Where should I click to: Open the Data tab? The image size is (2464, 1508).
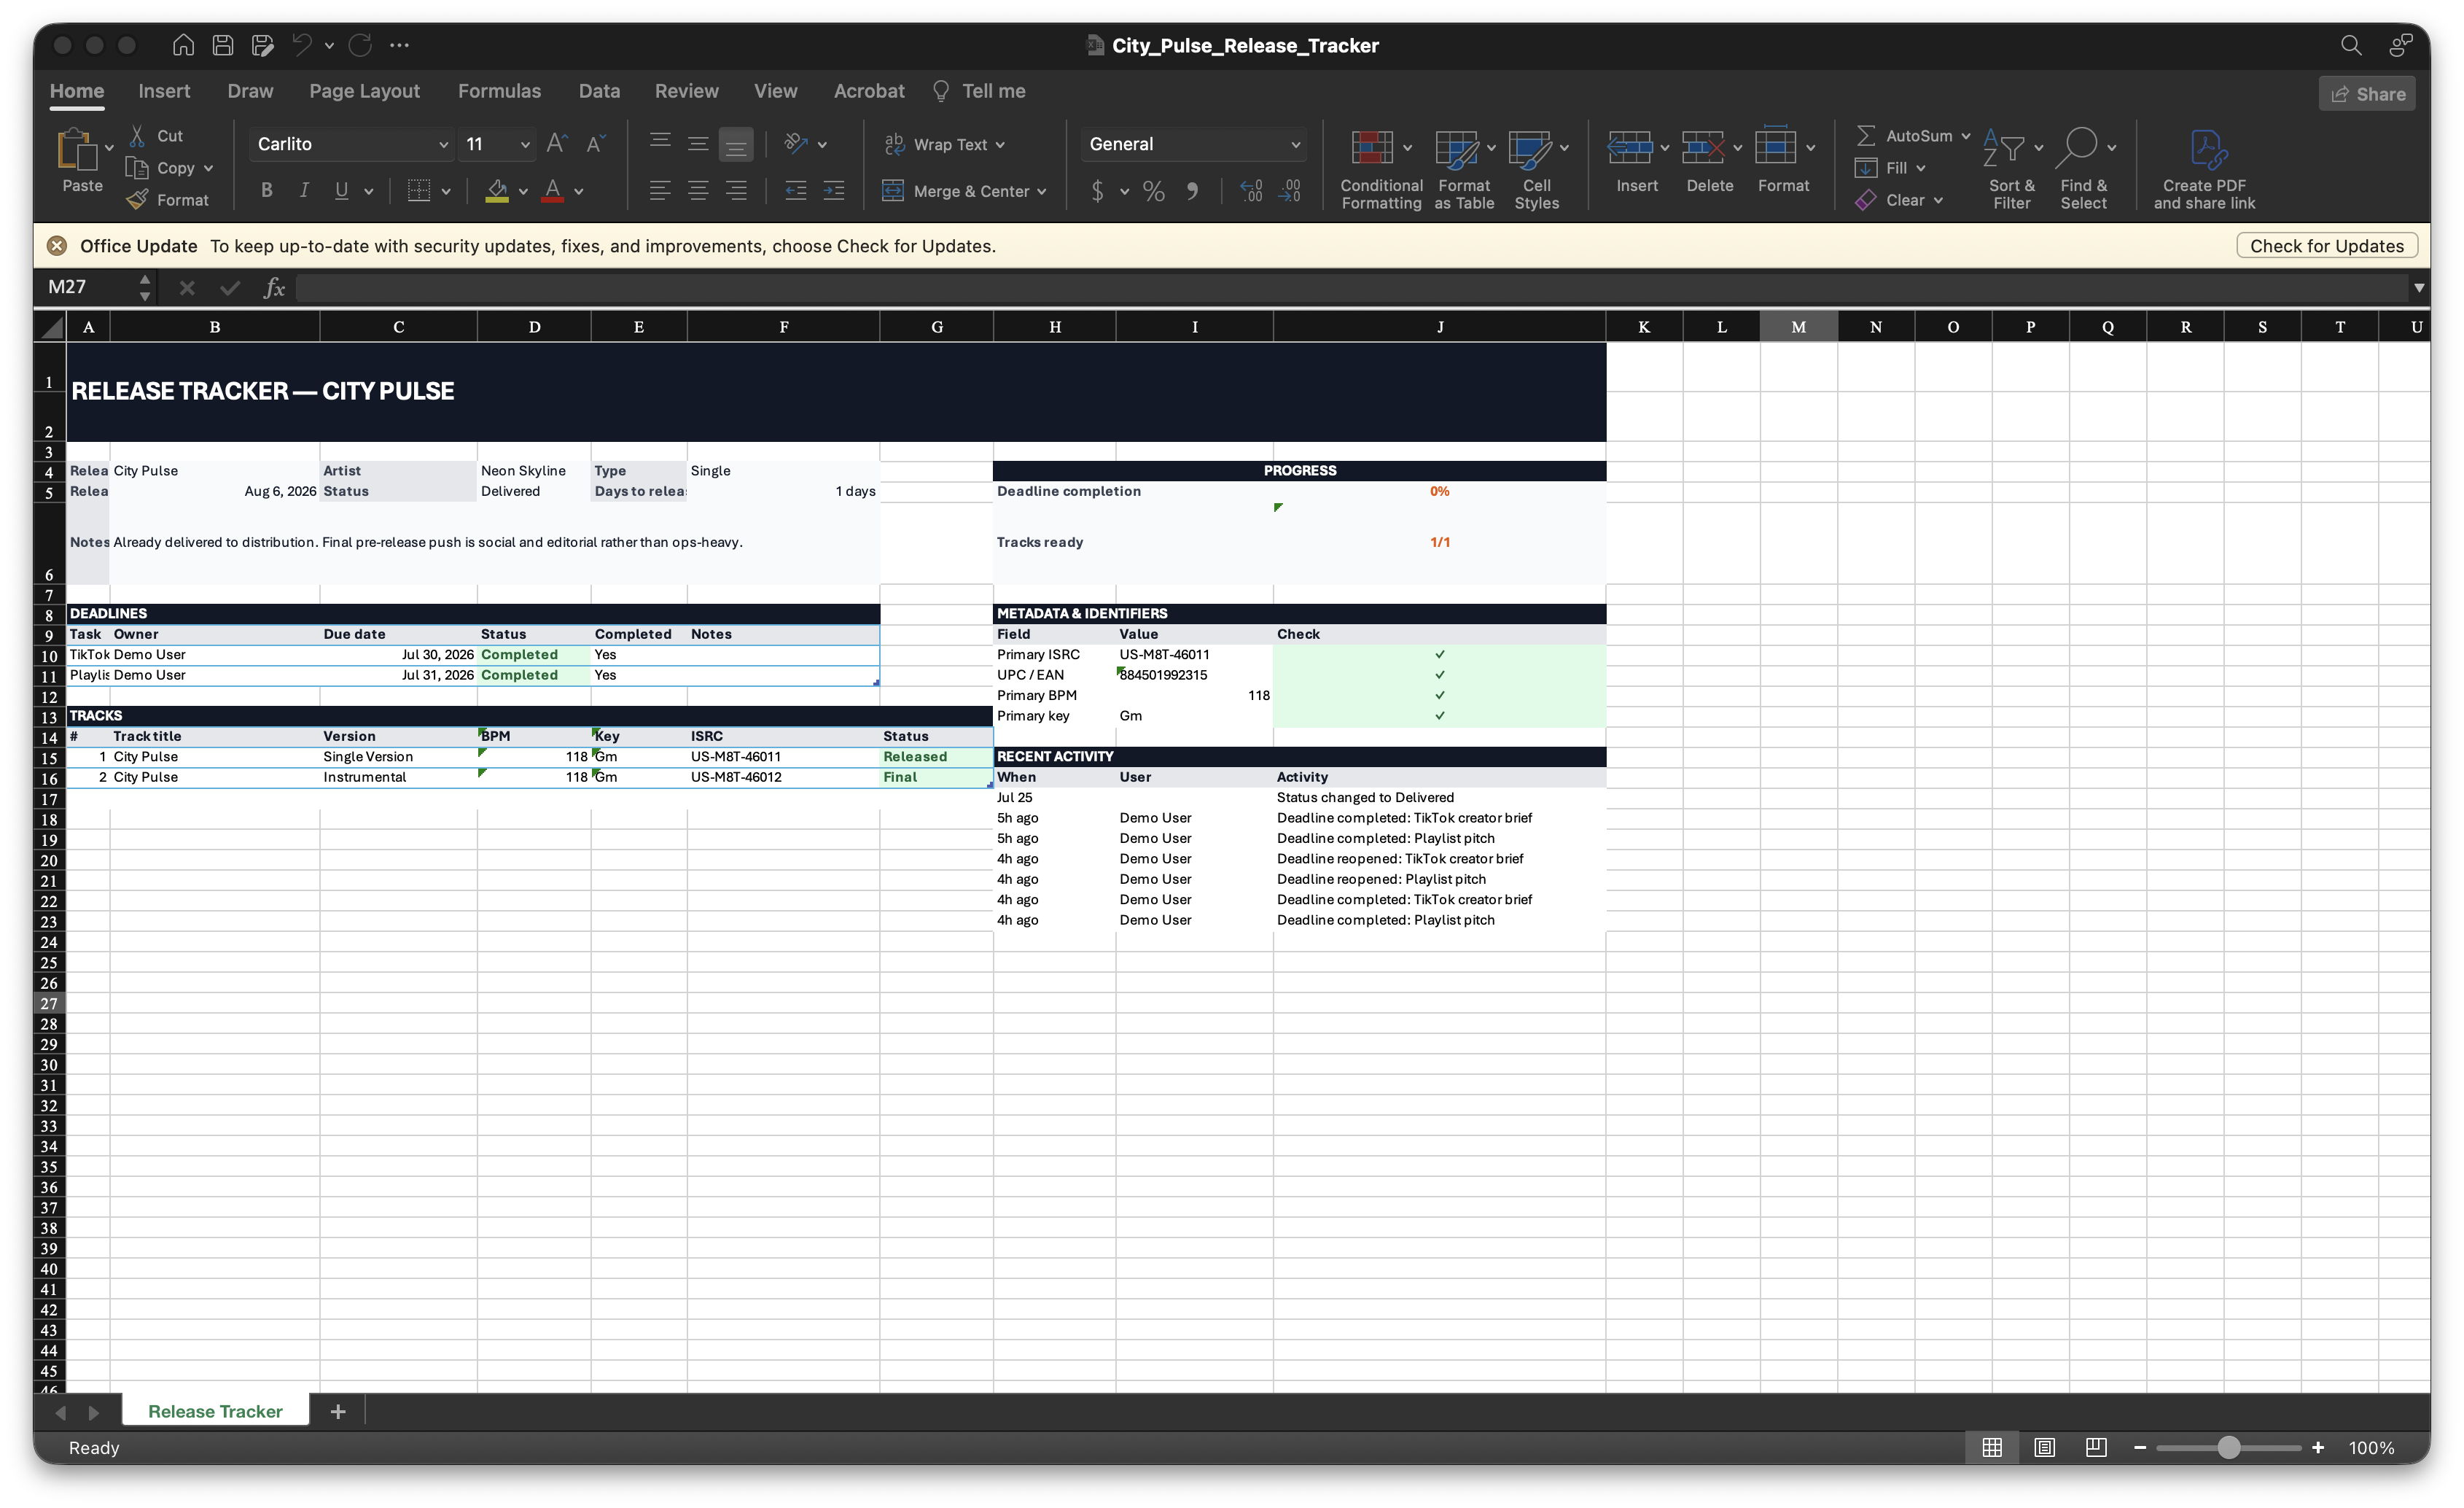tap(599, 91)
